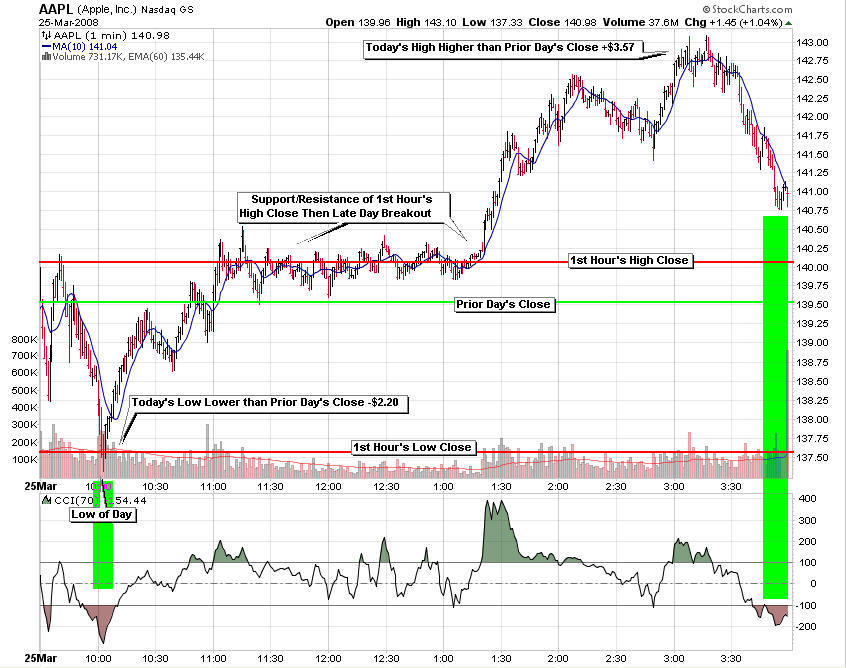The height and width of the screenshot is (668, 846).
Task: Click the blue MA(10) line legend marker
Action: pyautogui.click(x=46, y=47)
